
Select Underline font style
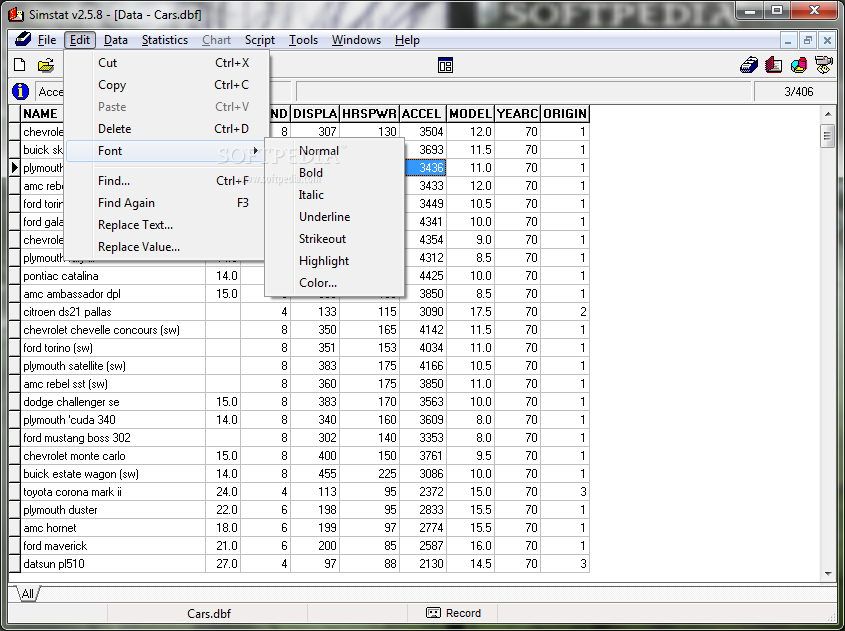pos(335,217)
